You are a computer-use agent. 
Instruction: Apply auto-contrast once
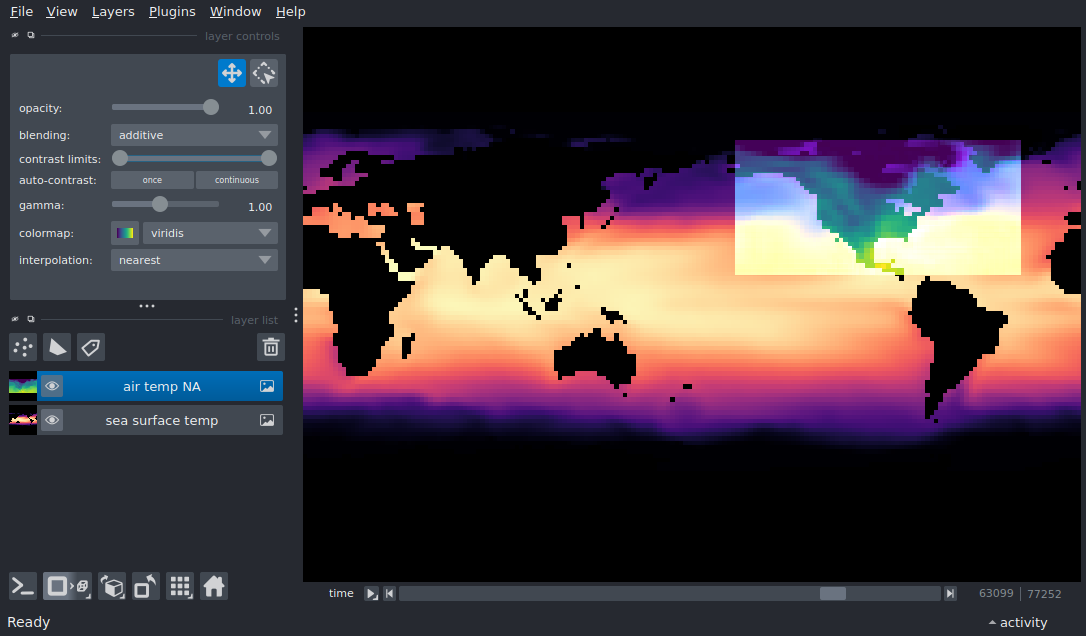pos(152,180)
